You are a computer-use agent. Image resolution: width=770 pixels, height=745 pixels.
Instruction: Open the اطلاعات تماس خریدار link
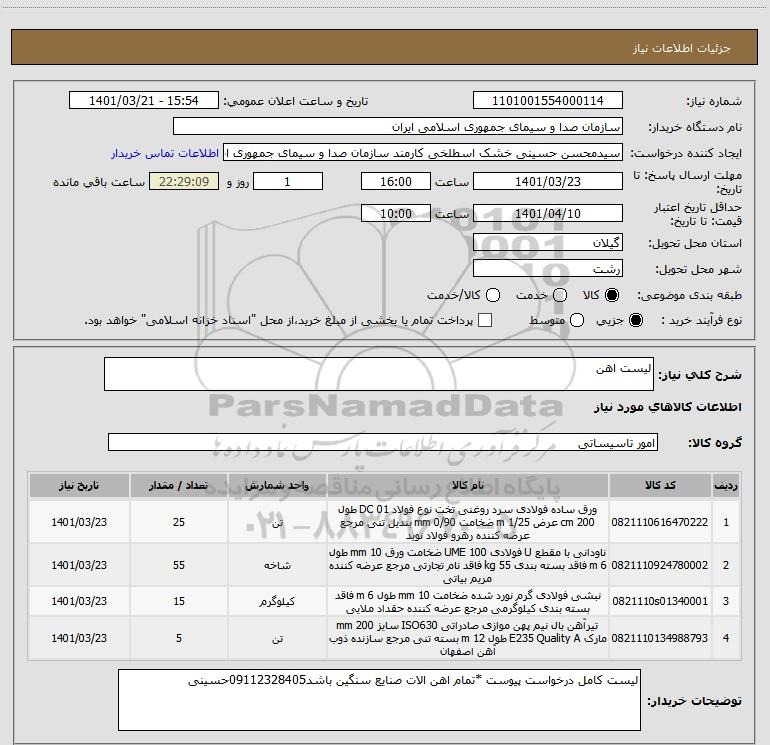coord(165,153)
